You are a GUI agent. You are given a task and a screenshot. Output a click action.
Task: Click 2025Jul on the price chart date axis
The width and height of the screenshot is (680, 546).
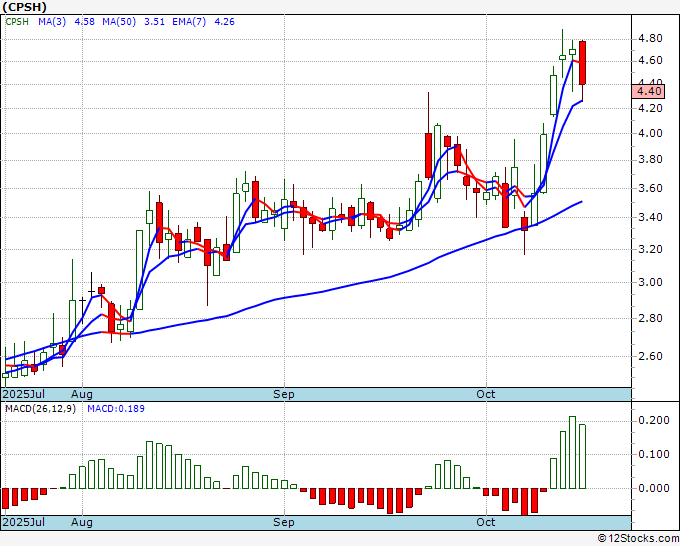point(23,394)
